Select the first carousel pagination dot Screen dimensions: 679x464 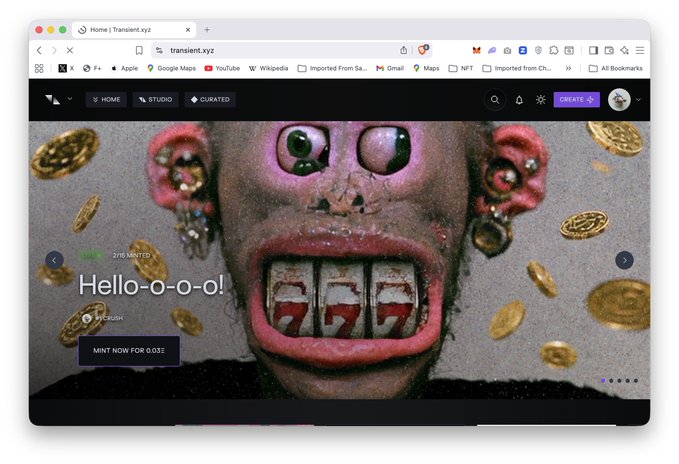click(x=603, y=381)
